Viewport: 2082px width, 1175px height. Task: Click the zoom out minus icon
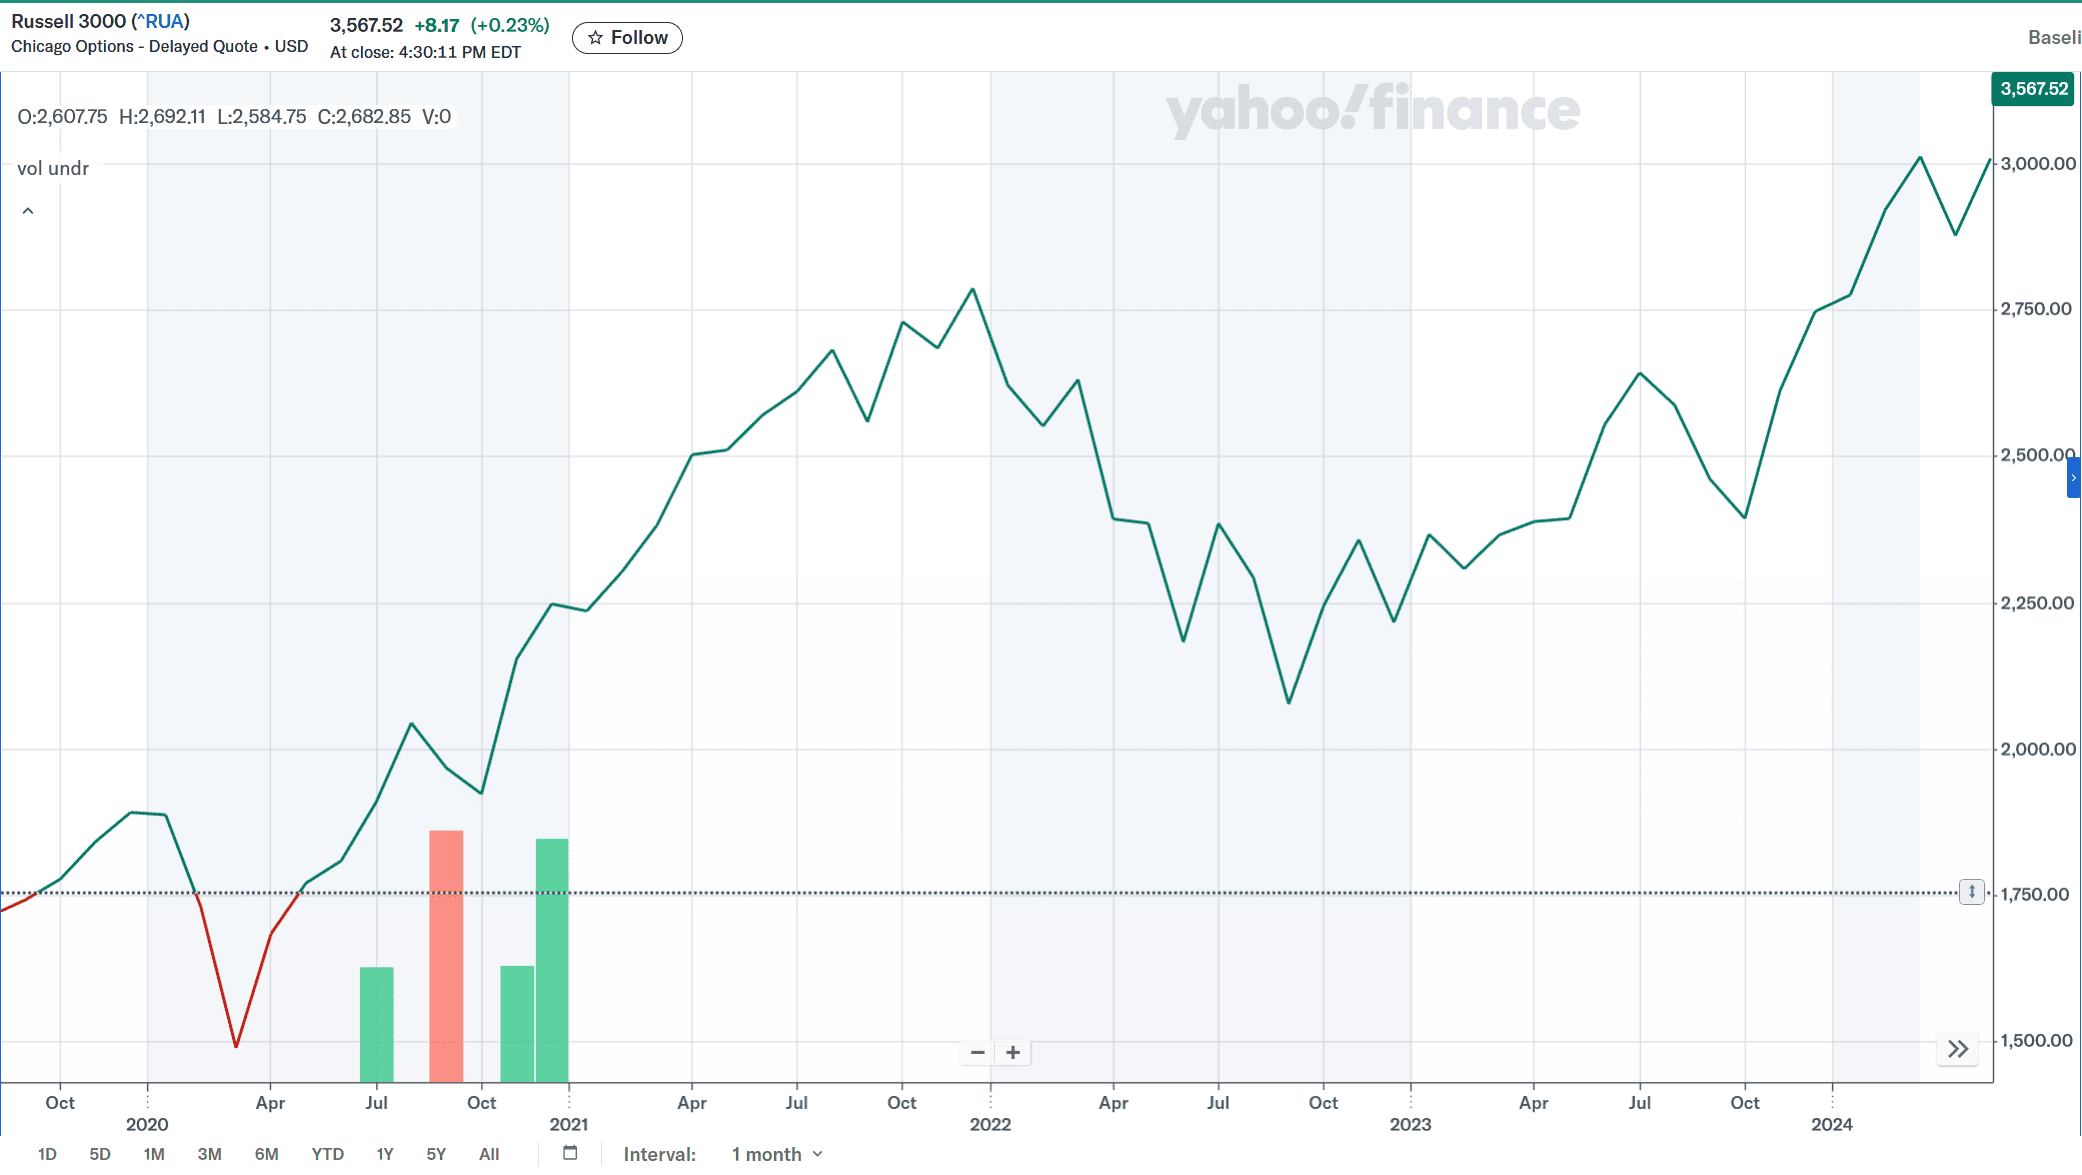[x=978, y=1052]
